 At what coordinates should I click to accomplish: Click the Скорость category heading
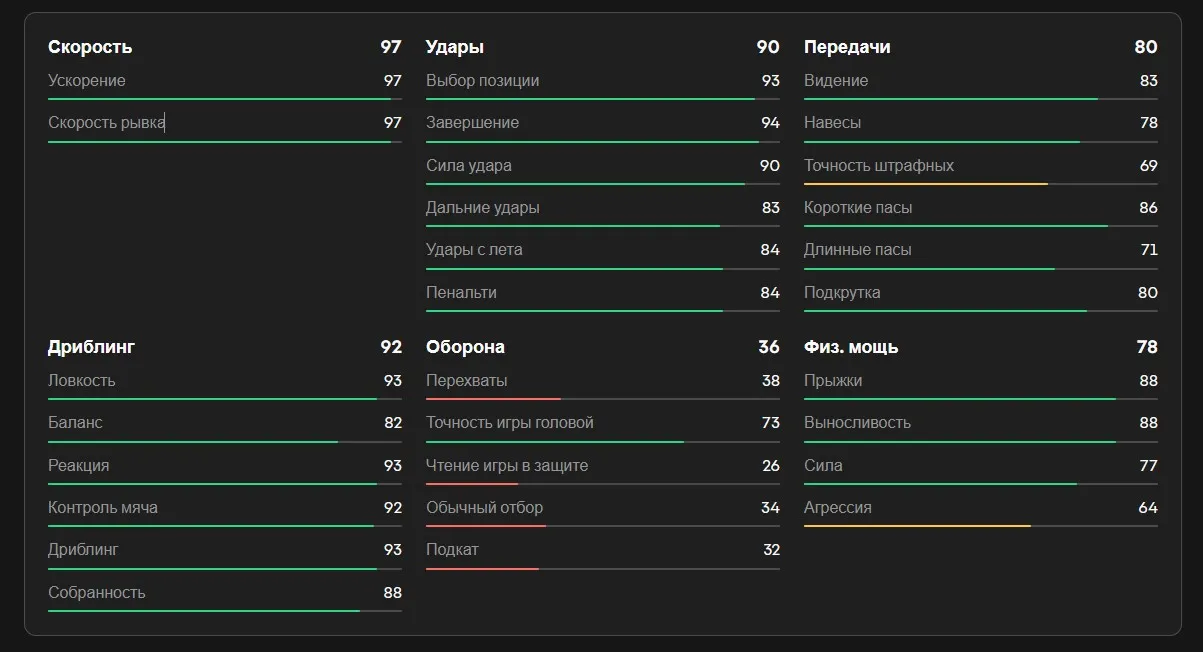click(x=90, y=47)
